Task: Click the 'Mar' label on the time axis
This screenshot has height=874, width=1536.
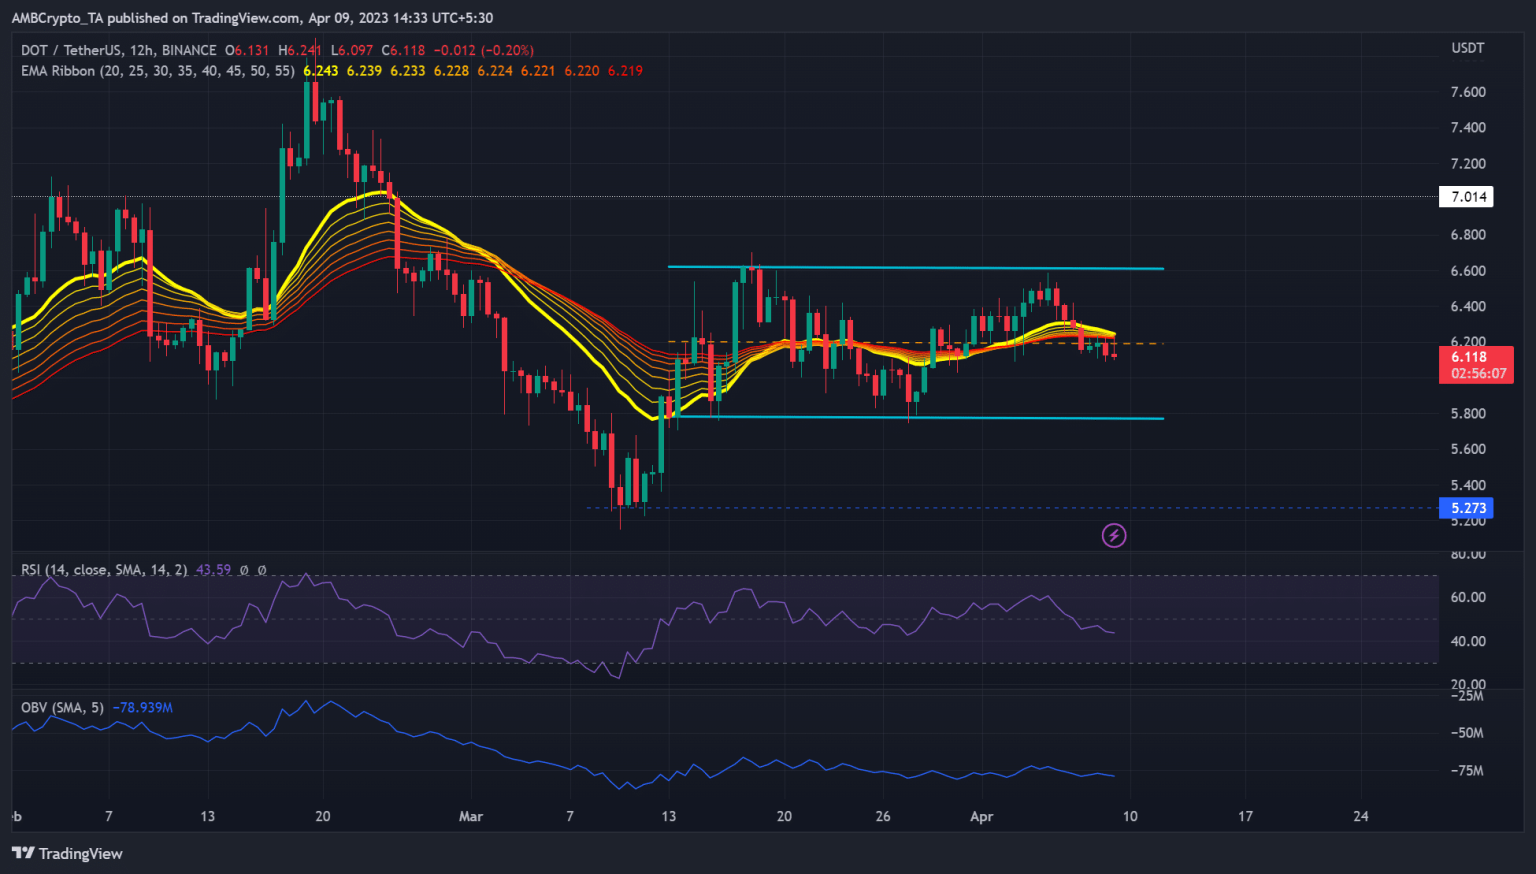Action: (x=470, y=817)
